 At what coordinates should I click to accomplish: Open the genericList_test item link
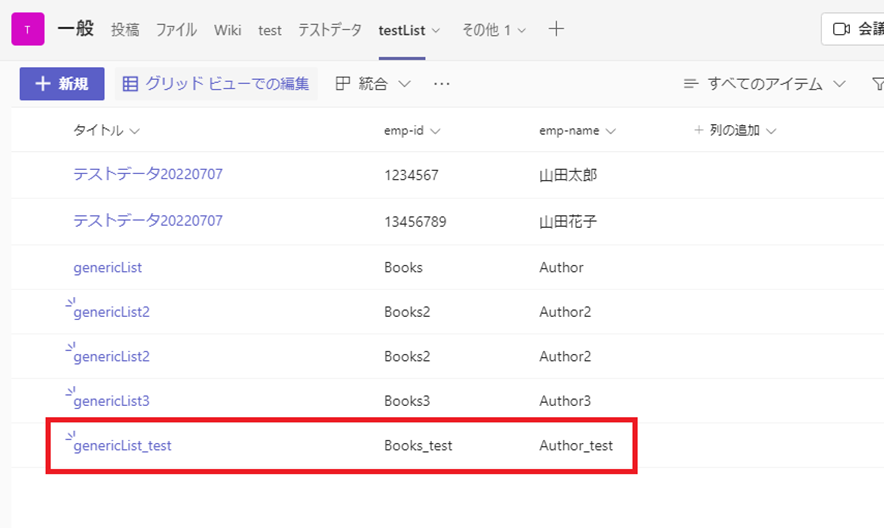[123, 446]
